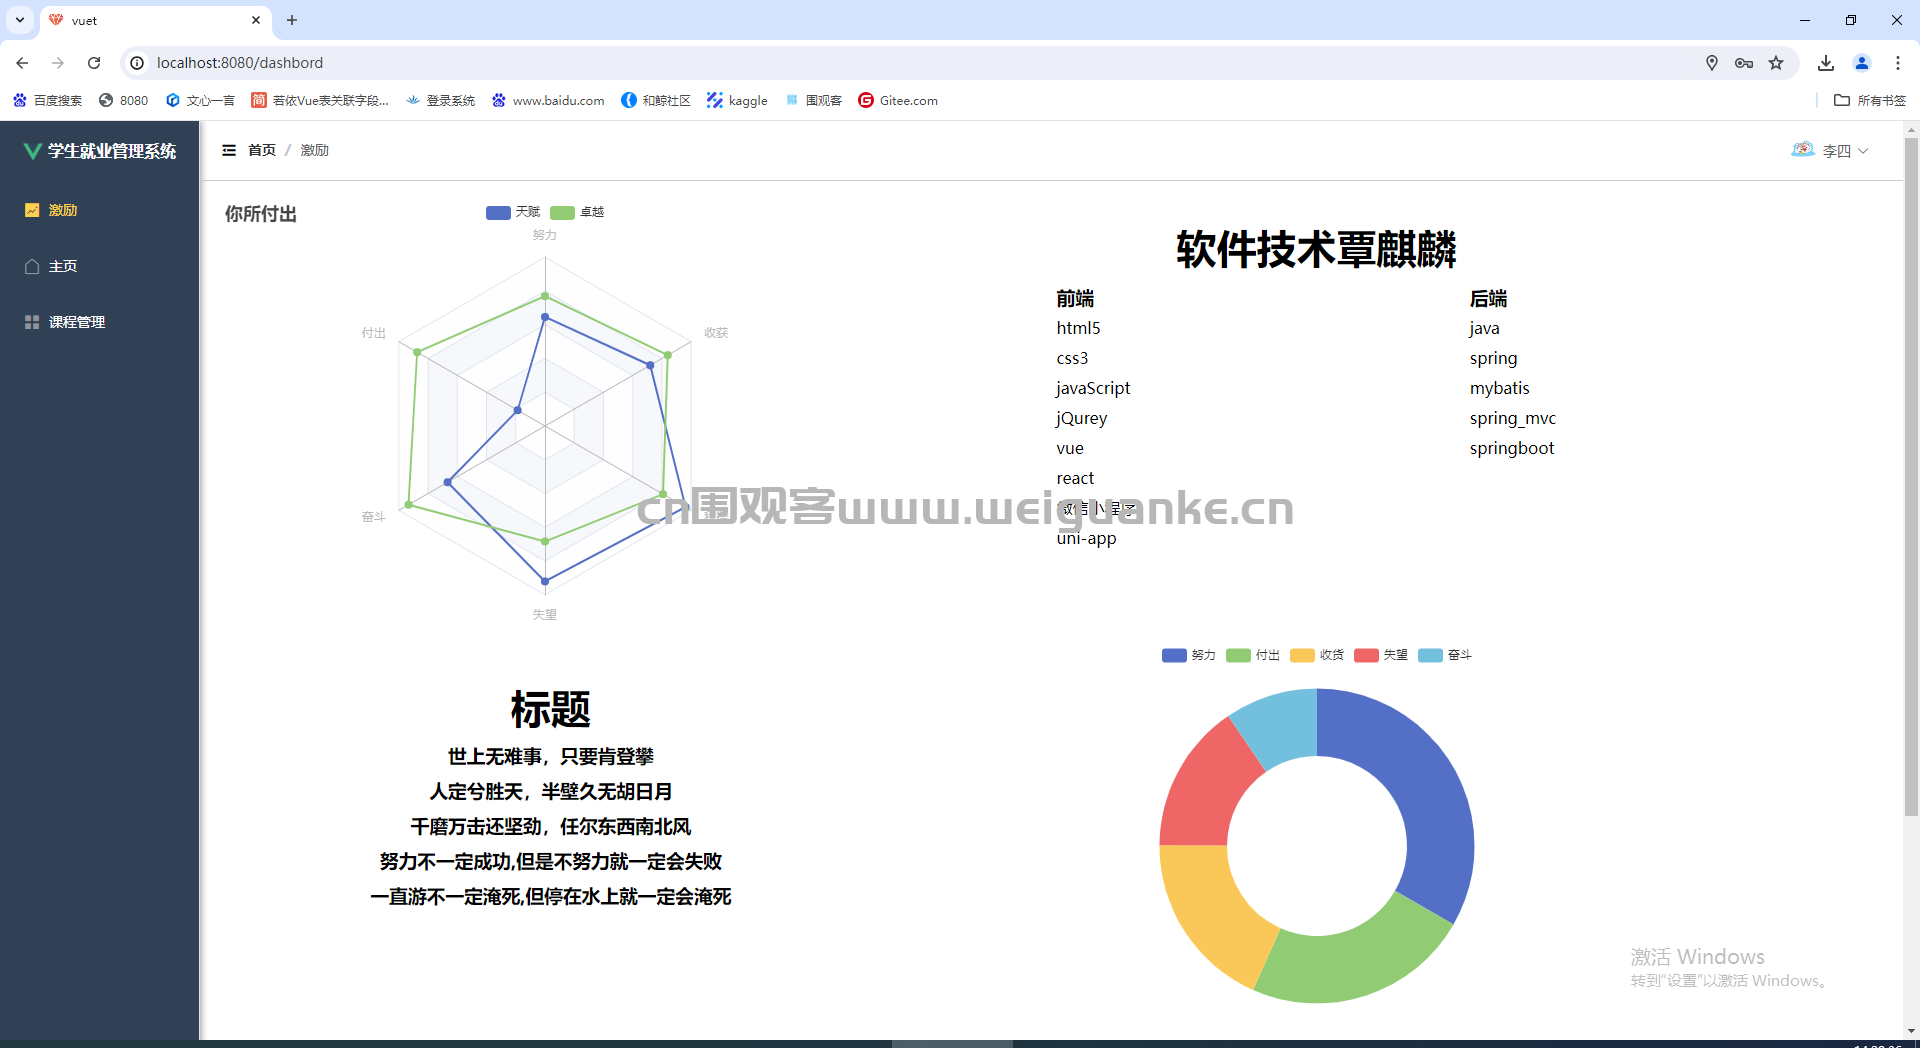
Task: Open 围观客 bookmark
Action: [x=814, y=100]
